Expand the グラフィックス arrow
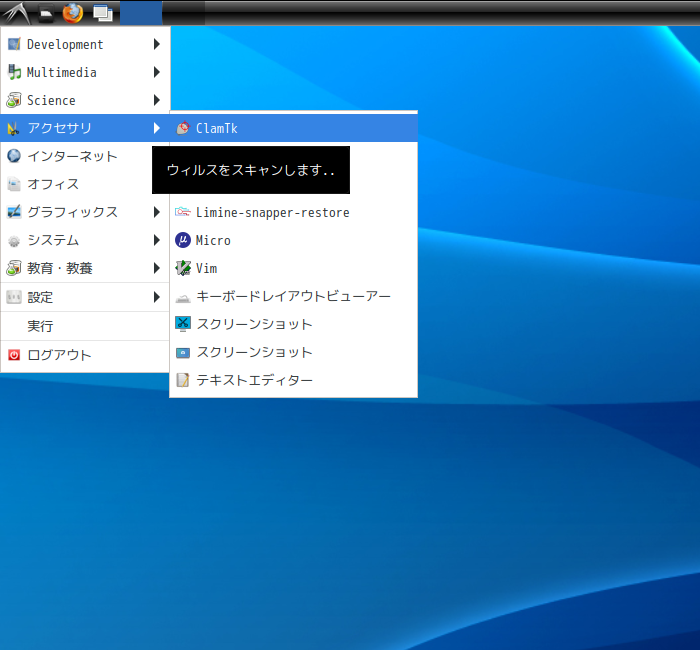The height and width of the screenshot is (650, 700). click(x=156, y=212)
